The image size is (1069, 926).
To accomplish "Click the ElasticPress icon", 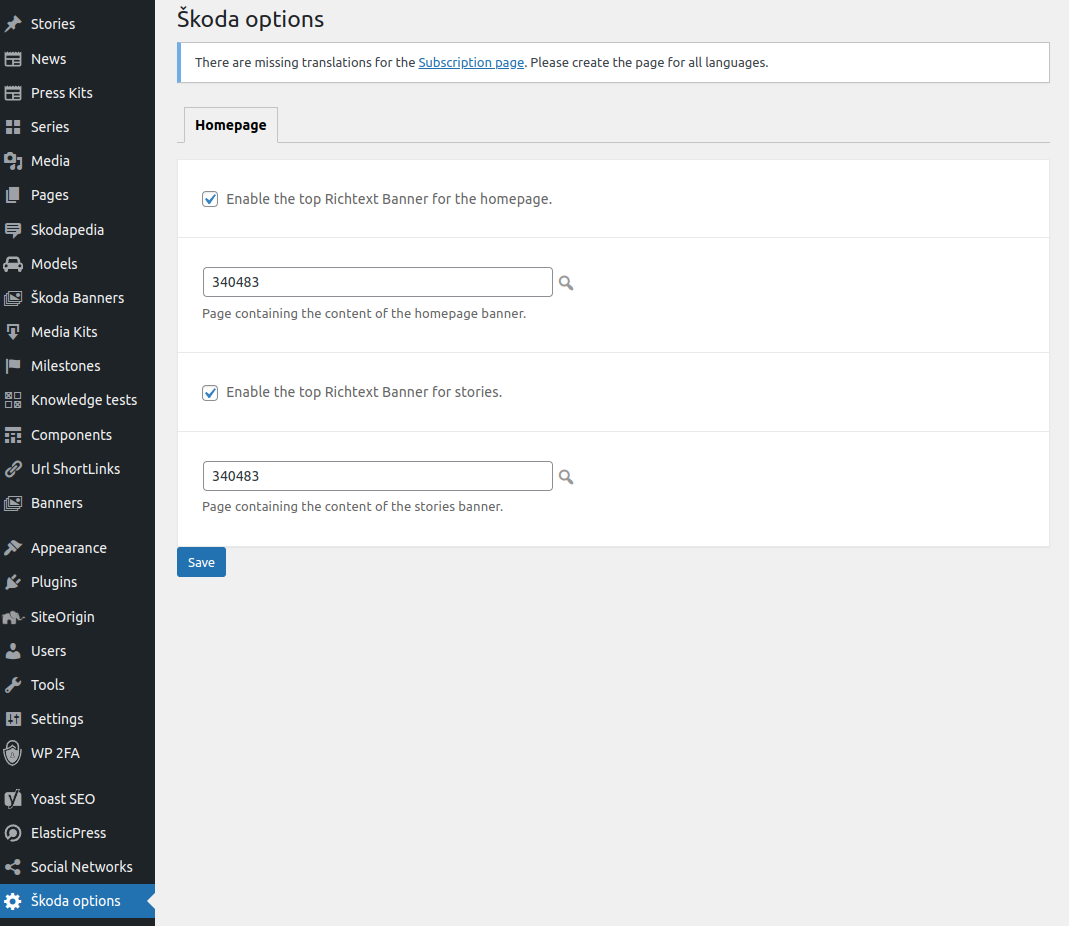I will click(13, 833).
